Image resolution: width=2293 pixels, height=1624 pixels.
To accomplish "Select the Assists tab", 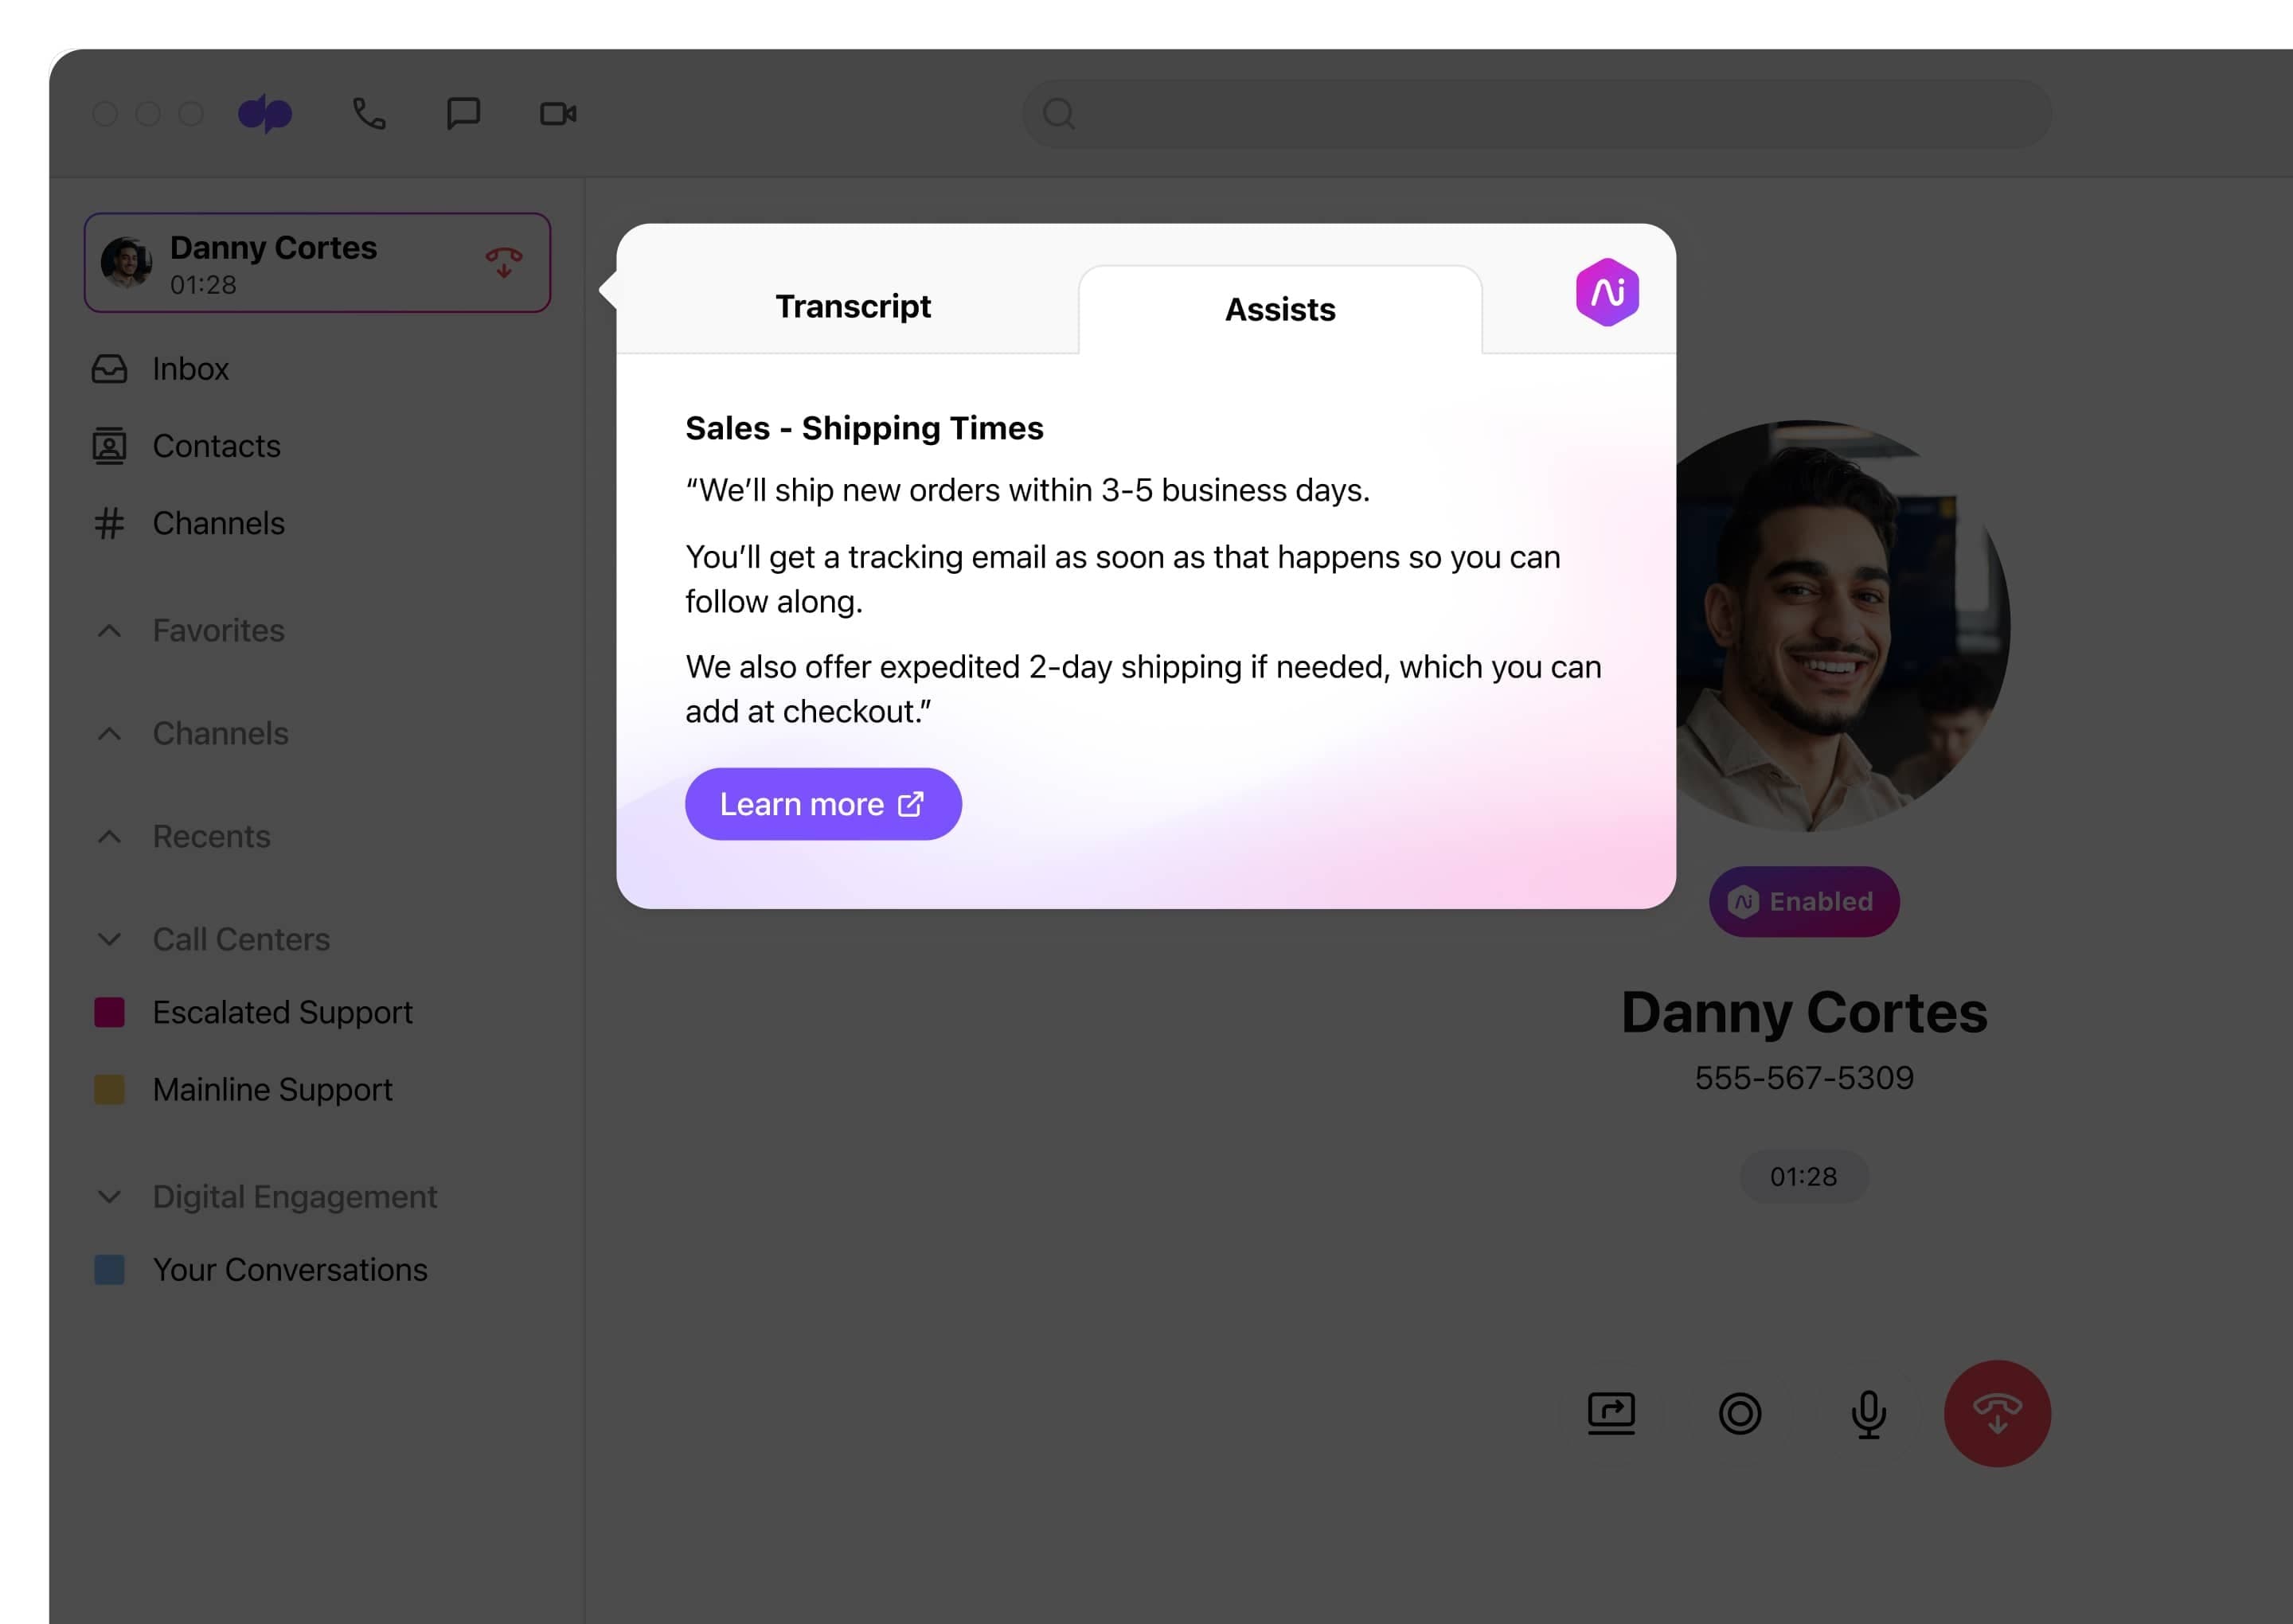I will (x=1280, y=310).
